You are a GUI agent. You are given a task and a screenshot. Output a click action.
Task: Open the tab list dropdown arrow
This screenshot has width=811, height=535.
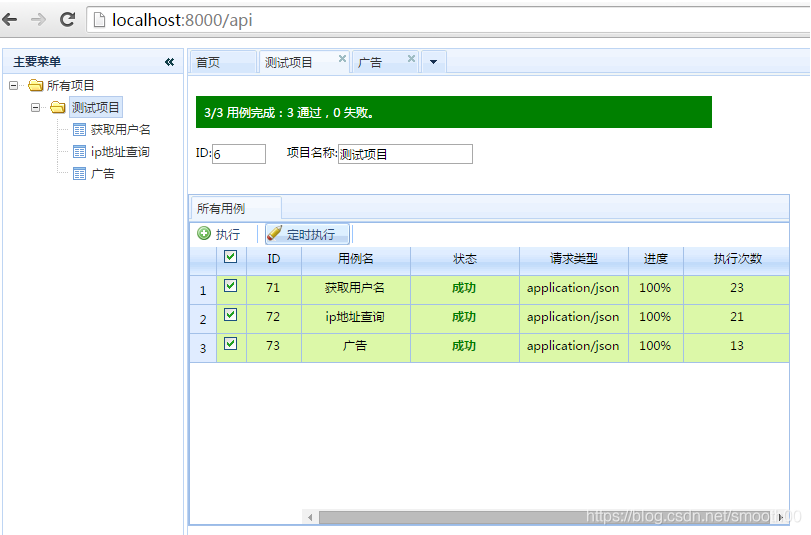433,62
